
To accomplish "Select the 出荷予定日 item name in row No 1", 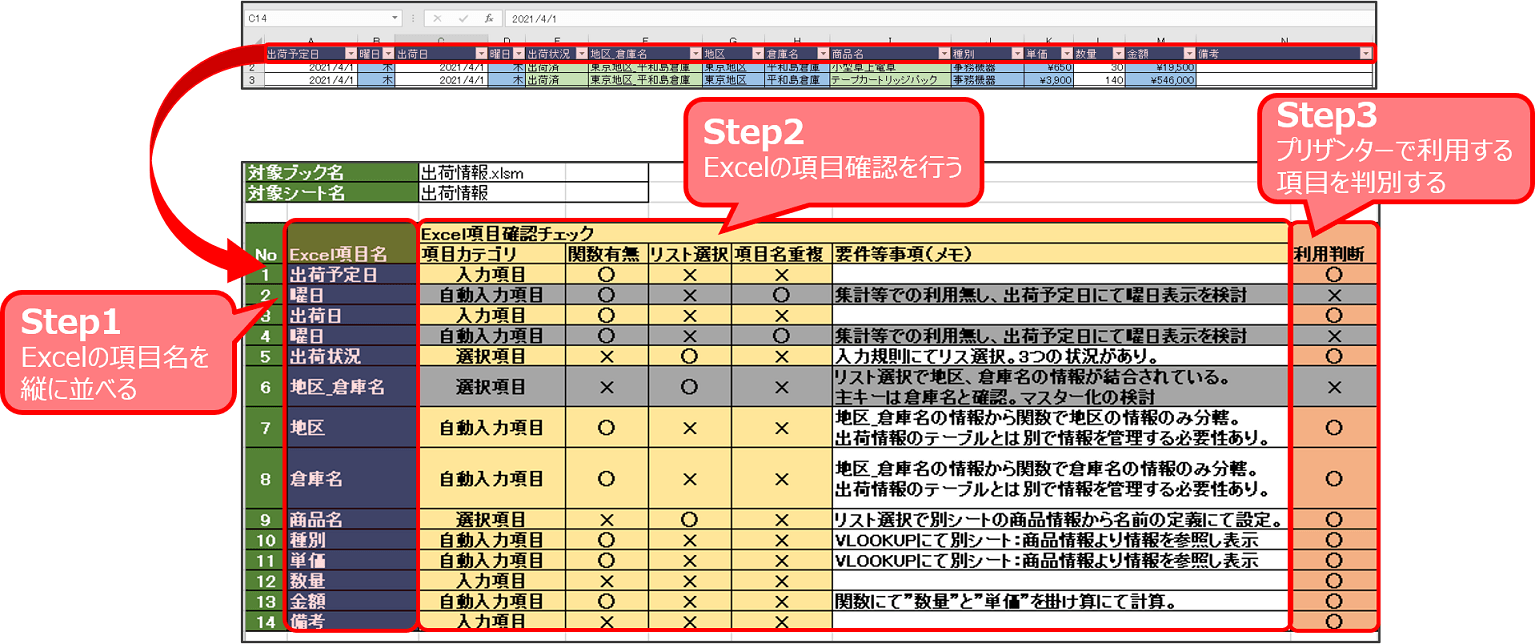I will point(351,274).
